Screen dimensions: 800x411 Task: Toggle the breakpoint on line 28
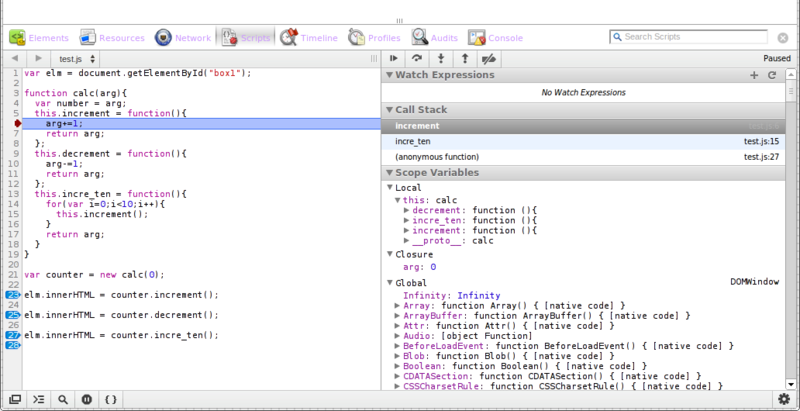13,345
